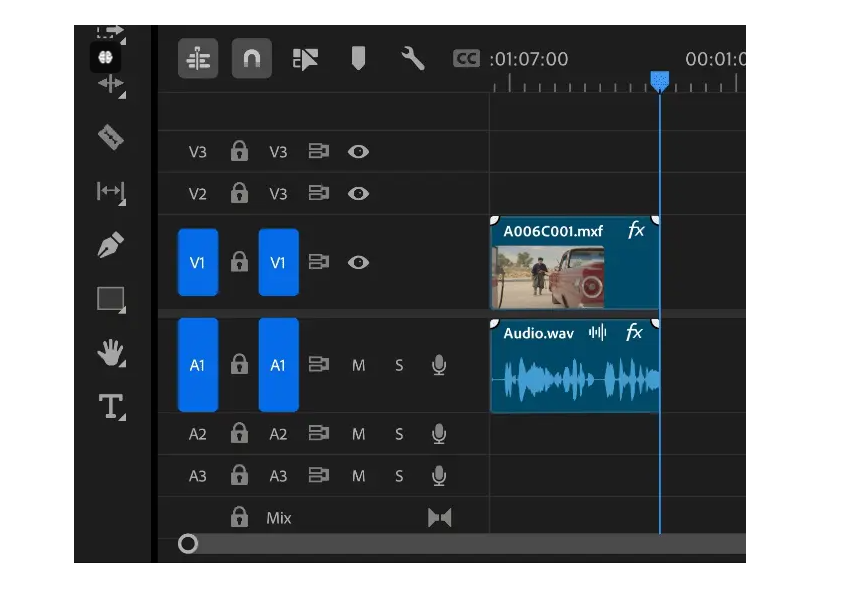Open Timeline Display Settings wrench

coord(413,58)
